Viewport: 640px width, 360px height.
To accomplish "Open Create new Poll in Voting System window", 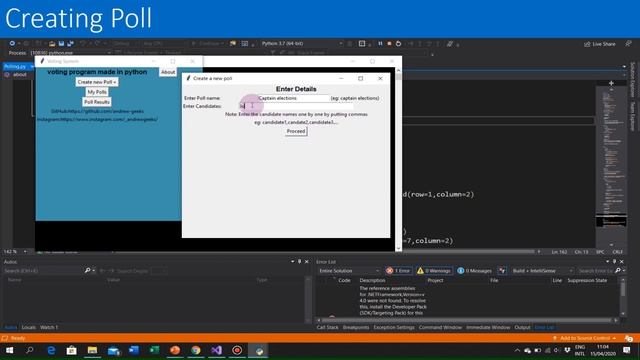I will 97,82.
